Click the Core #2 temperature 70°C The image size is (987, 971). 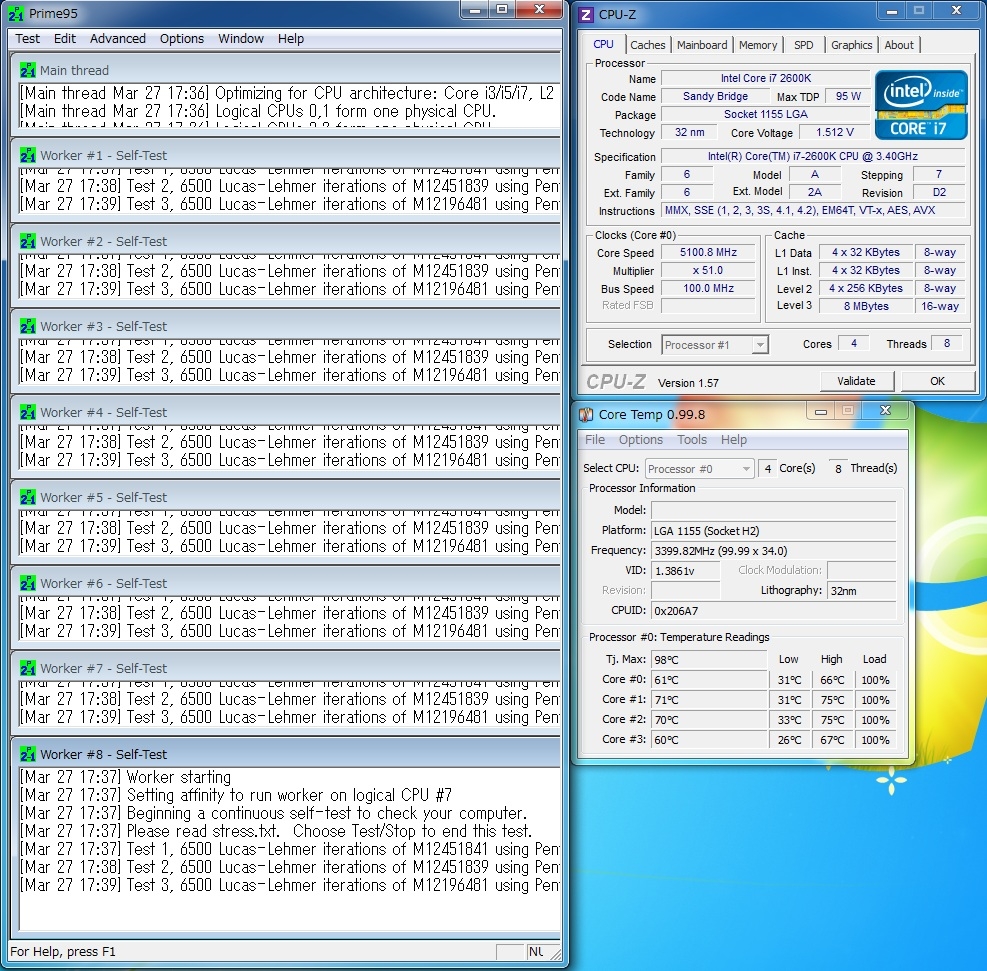click(x=709, y=720)
